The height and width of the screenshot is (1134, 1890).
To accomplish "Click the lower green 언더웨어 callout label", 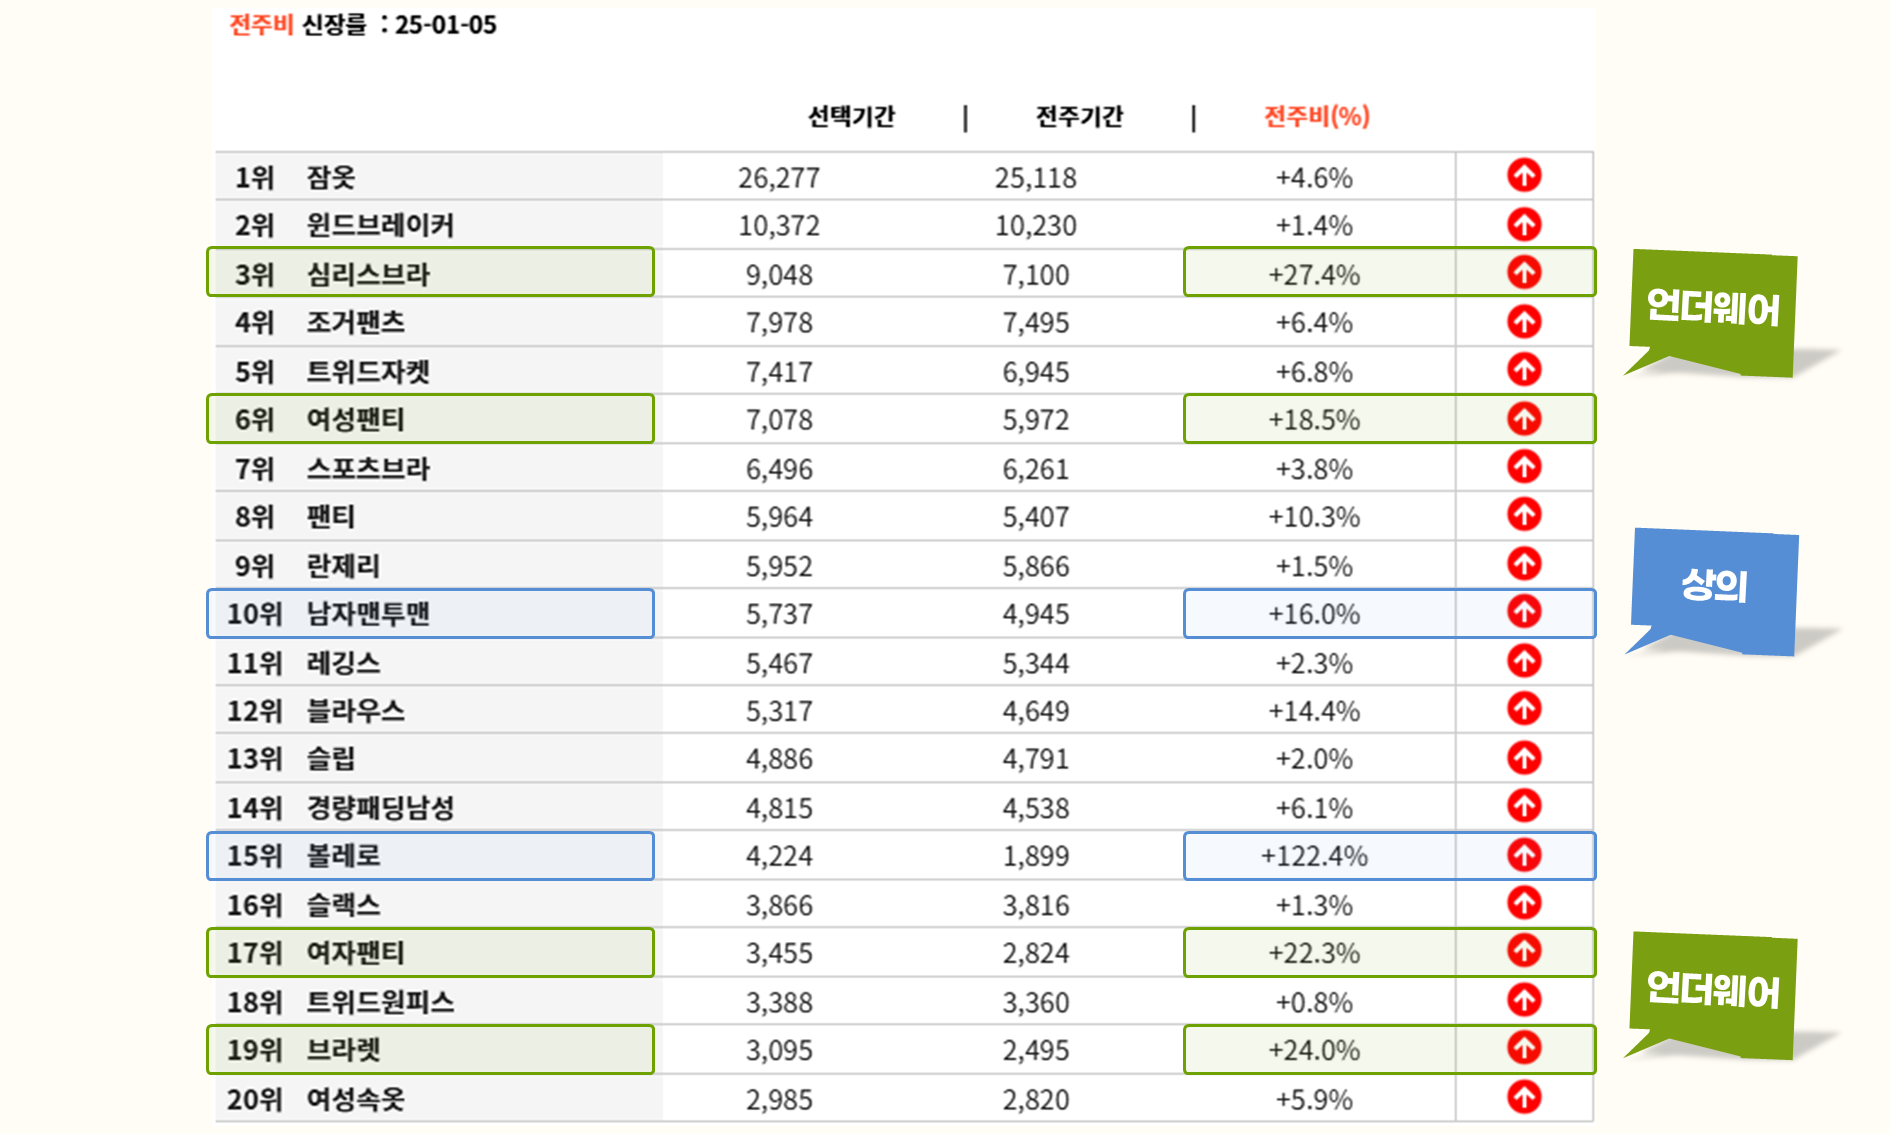I will point(1712,990).
